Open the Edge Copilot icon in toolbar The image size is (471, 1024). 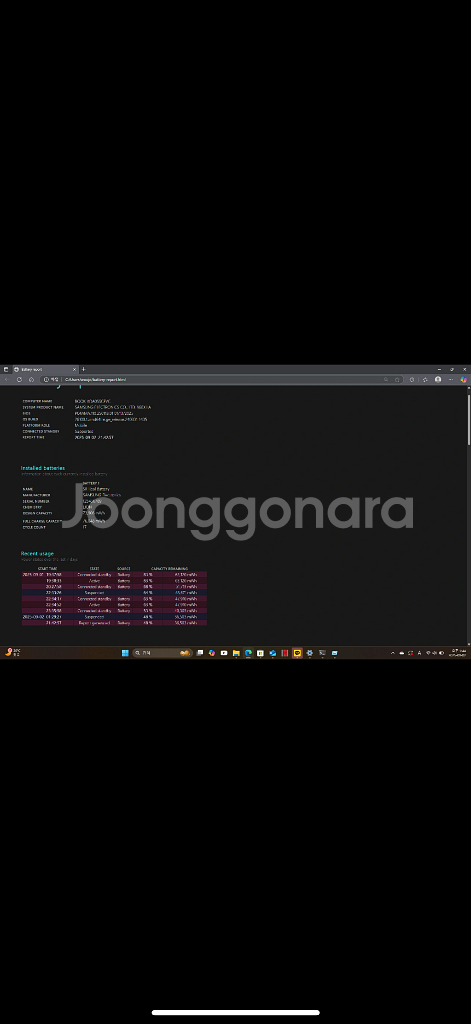click(464, 379)
